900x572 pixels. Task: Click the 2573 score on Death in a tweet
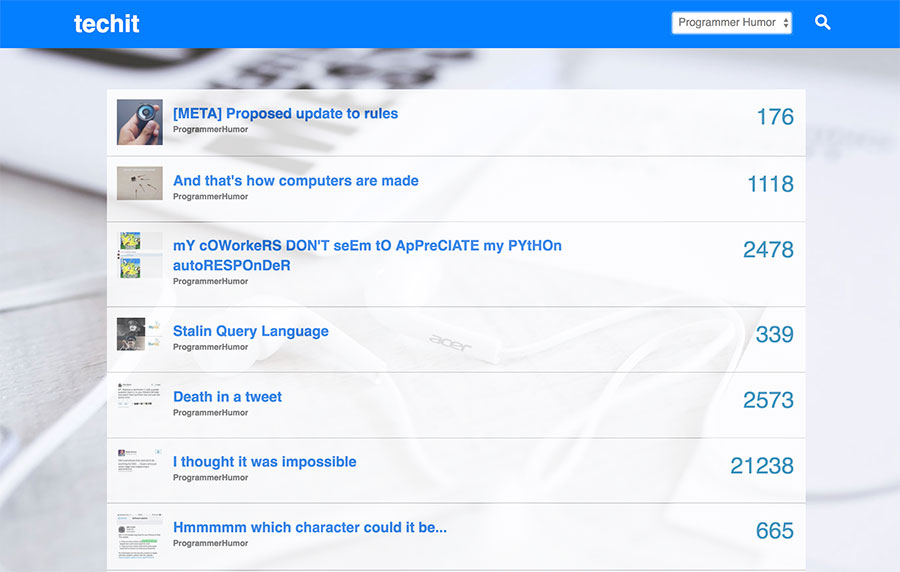point(767,400)
